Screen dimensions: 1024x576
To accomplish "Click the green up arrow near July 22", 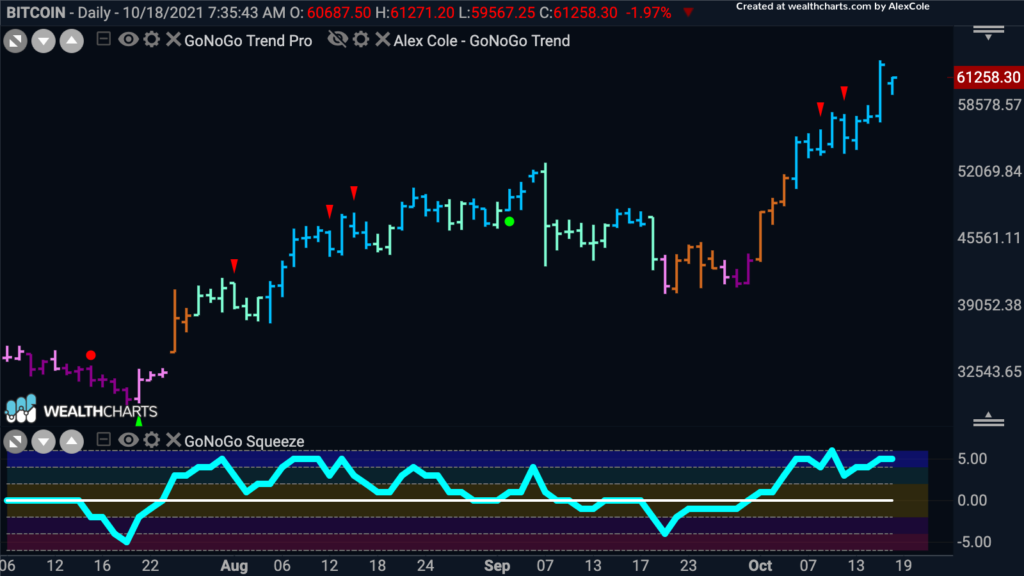I will (138, 421).
